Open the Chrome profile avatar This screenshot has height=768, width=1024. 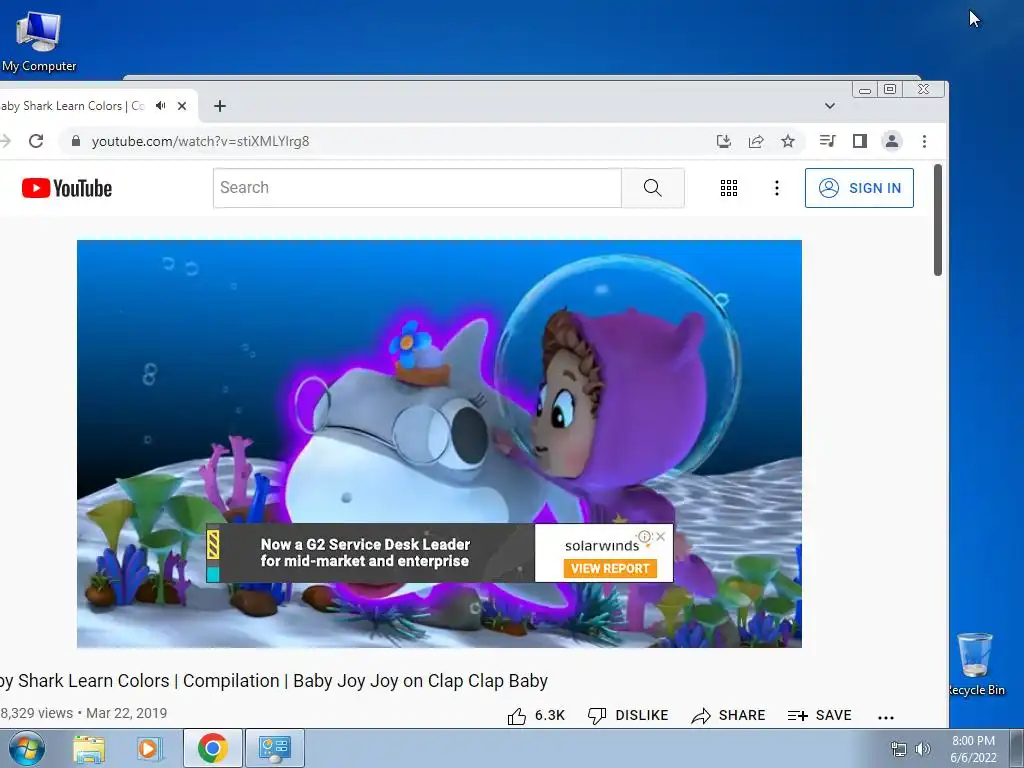[x=891, y=141]
